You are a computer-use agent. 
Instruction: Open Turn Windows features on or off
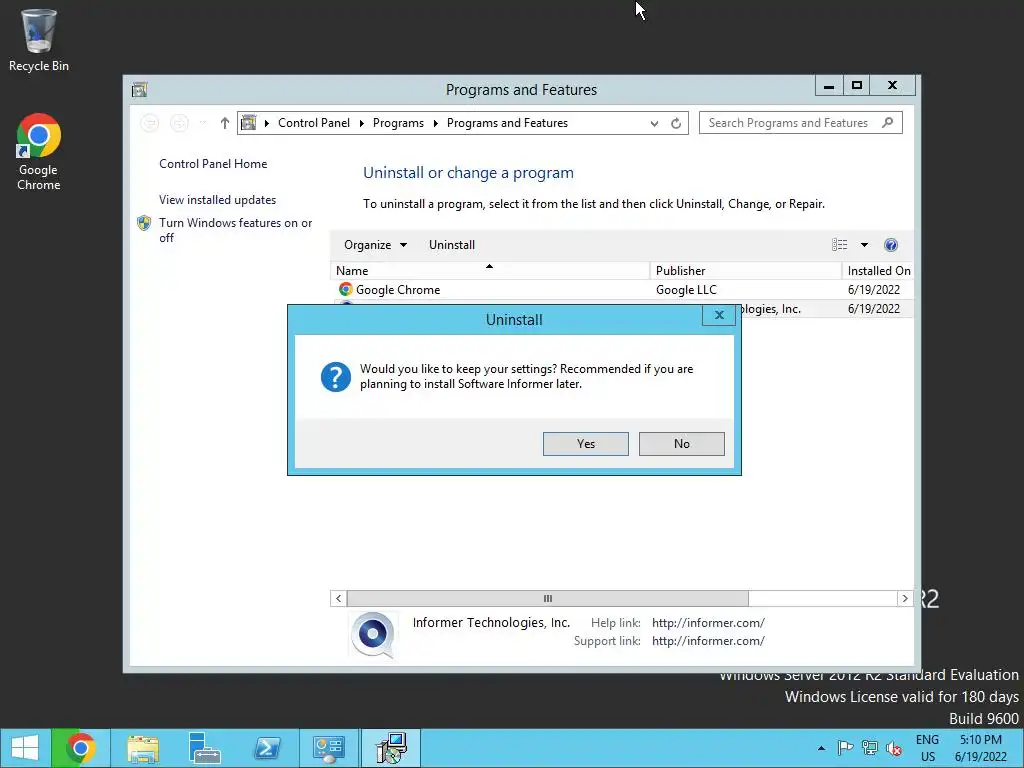tap(236, 230)
